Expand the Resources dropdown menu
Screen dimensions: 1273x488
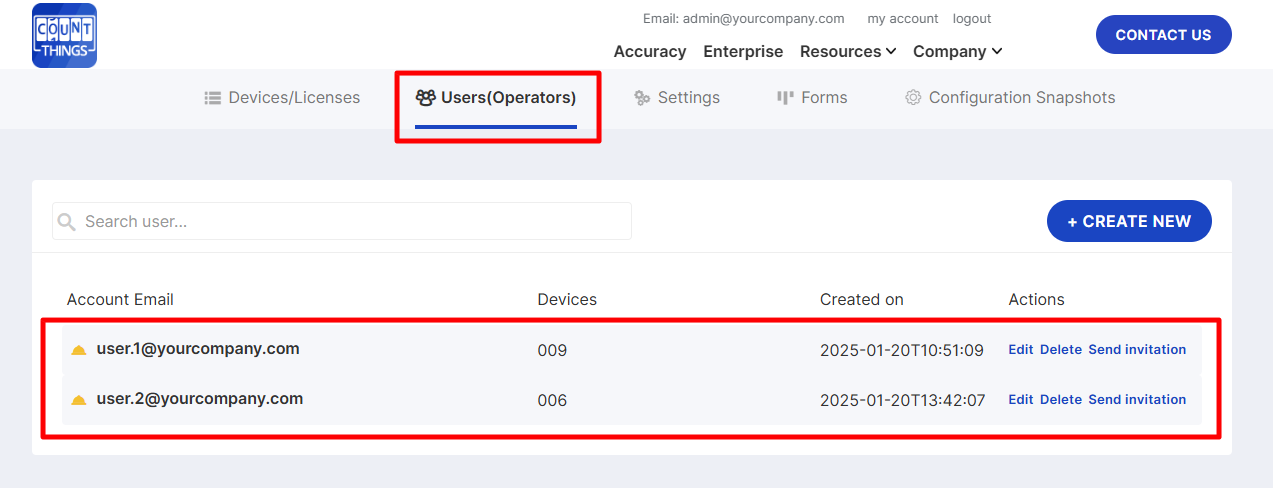coord(848,51)
